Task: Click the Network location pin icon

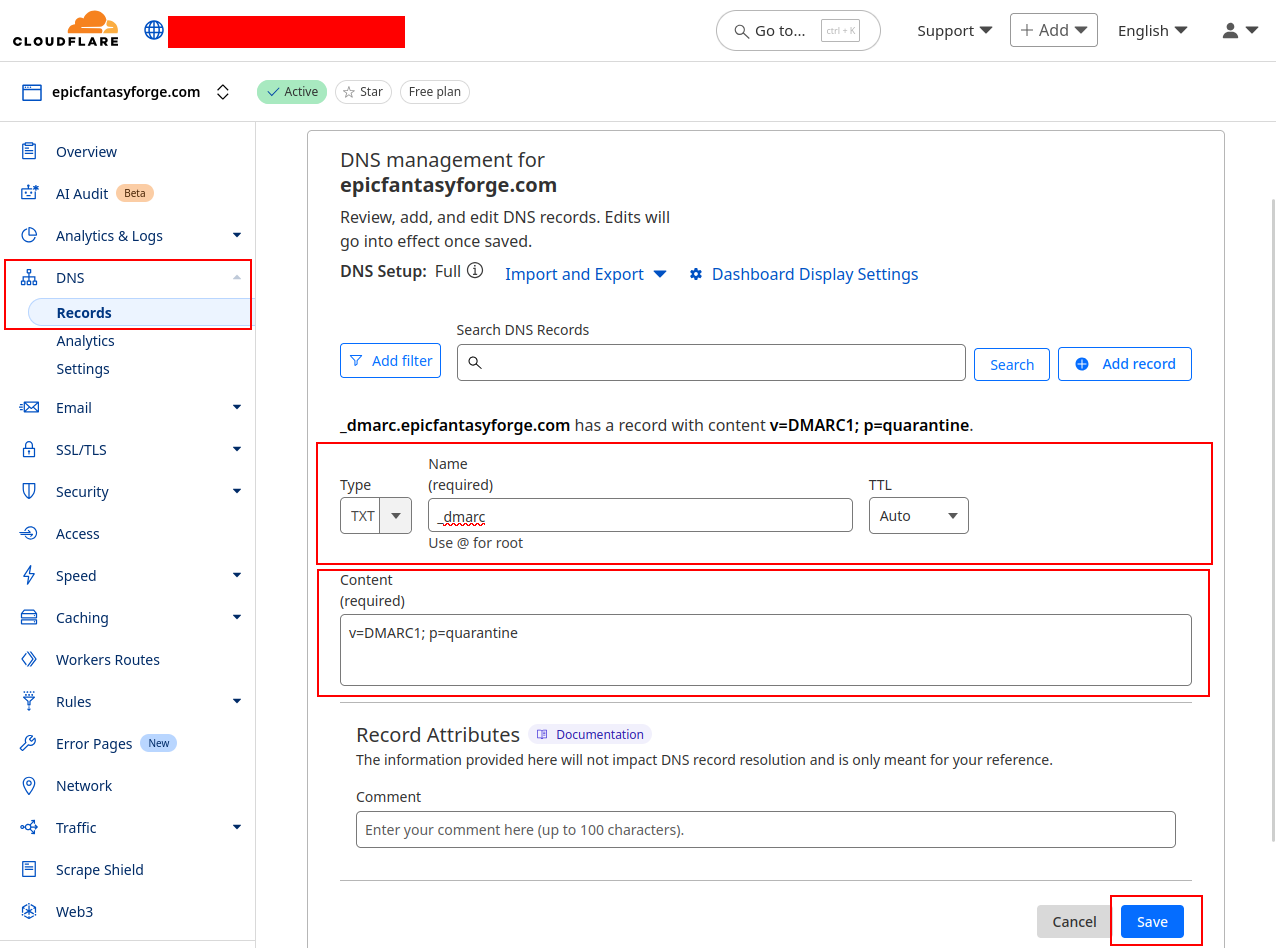Action: (x=29, y=785)
